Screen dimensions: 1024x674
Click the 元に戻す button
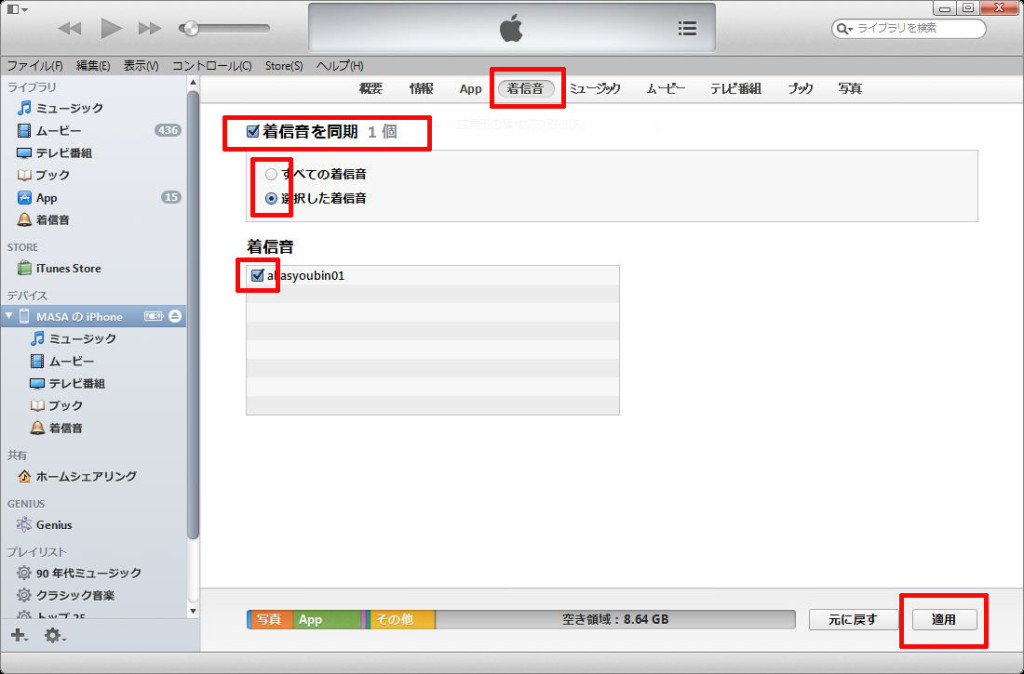pyautogui.click(x=852, y=619)
